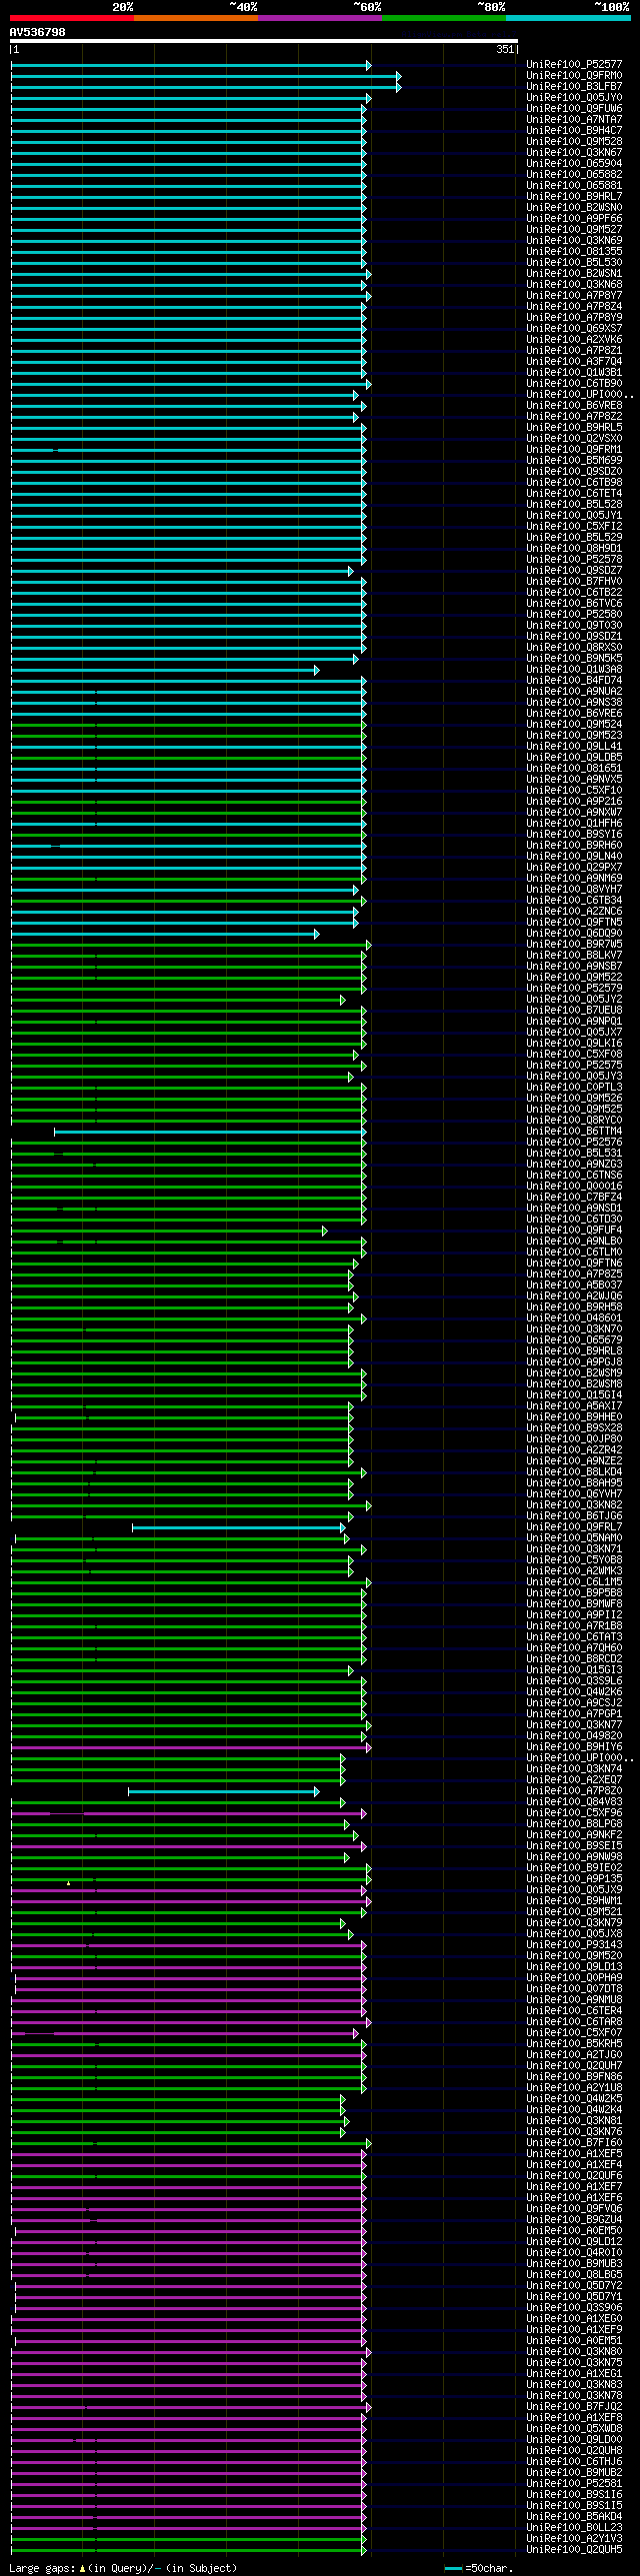Select the UniRef100_B2WSN1 label
Viewport: 640px width, 2576px height.
(574, 274)
